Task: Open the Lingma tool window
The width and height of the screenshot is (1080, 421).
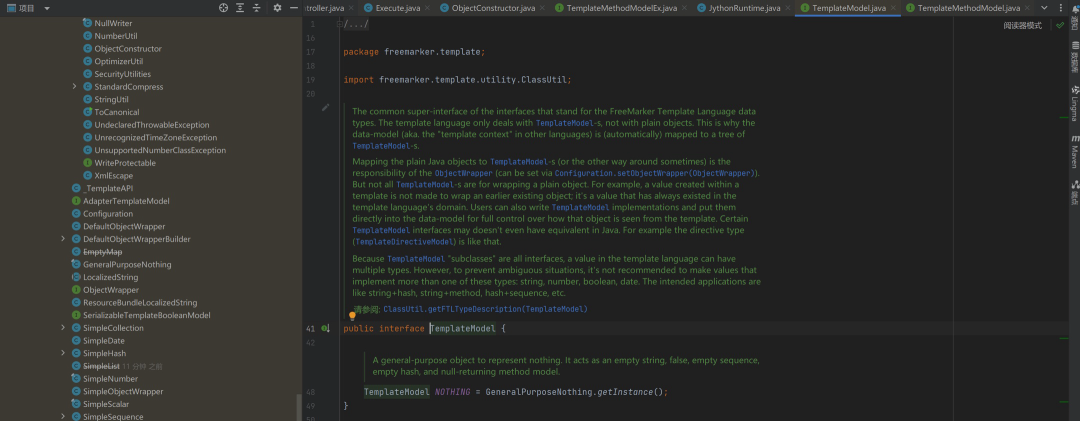Action: pyautogui.click(x=1074, y=103)
